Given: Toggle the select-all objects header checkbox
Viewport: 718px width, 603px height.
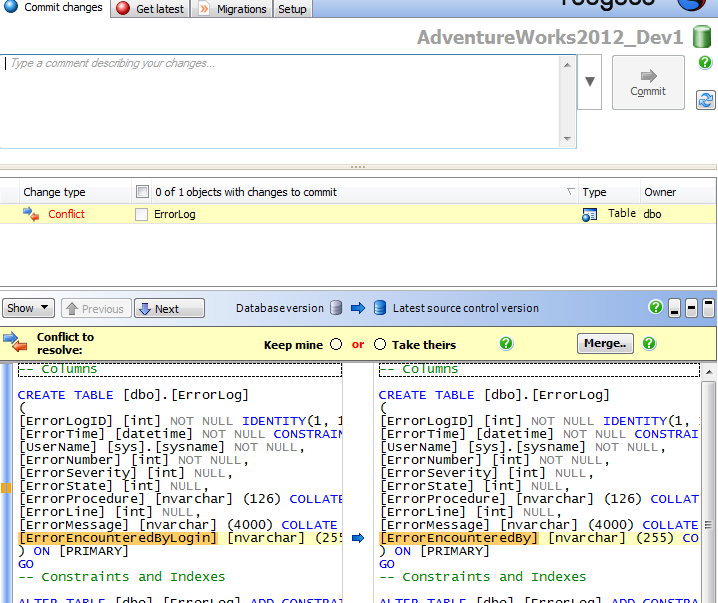Looking at the screenshot, I should pos(142,192).
